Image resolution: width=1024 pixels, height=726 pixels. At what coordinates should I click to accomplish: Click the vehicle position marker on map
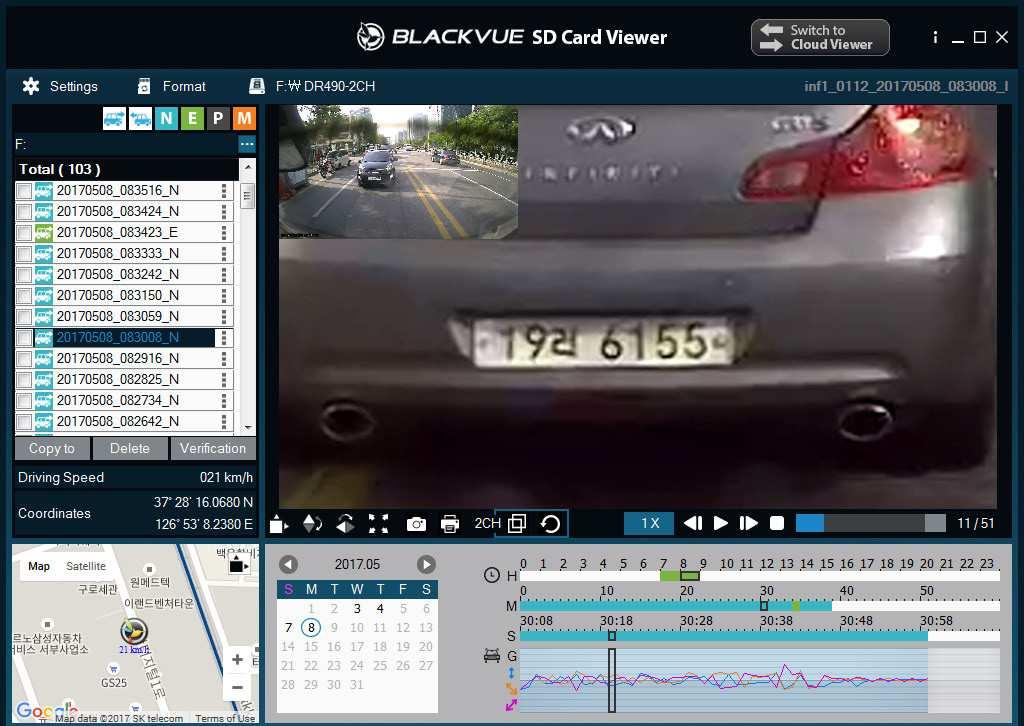[134, 631]
